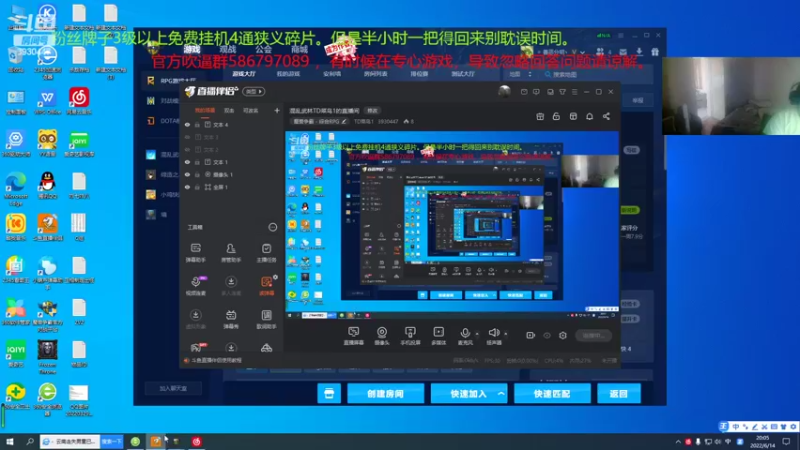The height and width of the screenshot is (450, 800).
Task: Click the bell notification icon in companion
Action: coord(589,116)
